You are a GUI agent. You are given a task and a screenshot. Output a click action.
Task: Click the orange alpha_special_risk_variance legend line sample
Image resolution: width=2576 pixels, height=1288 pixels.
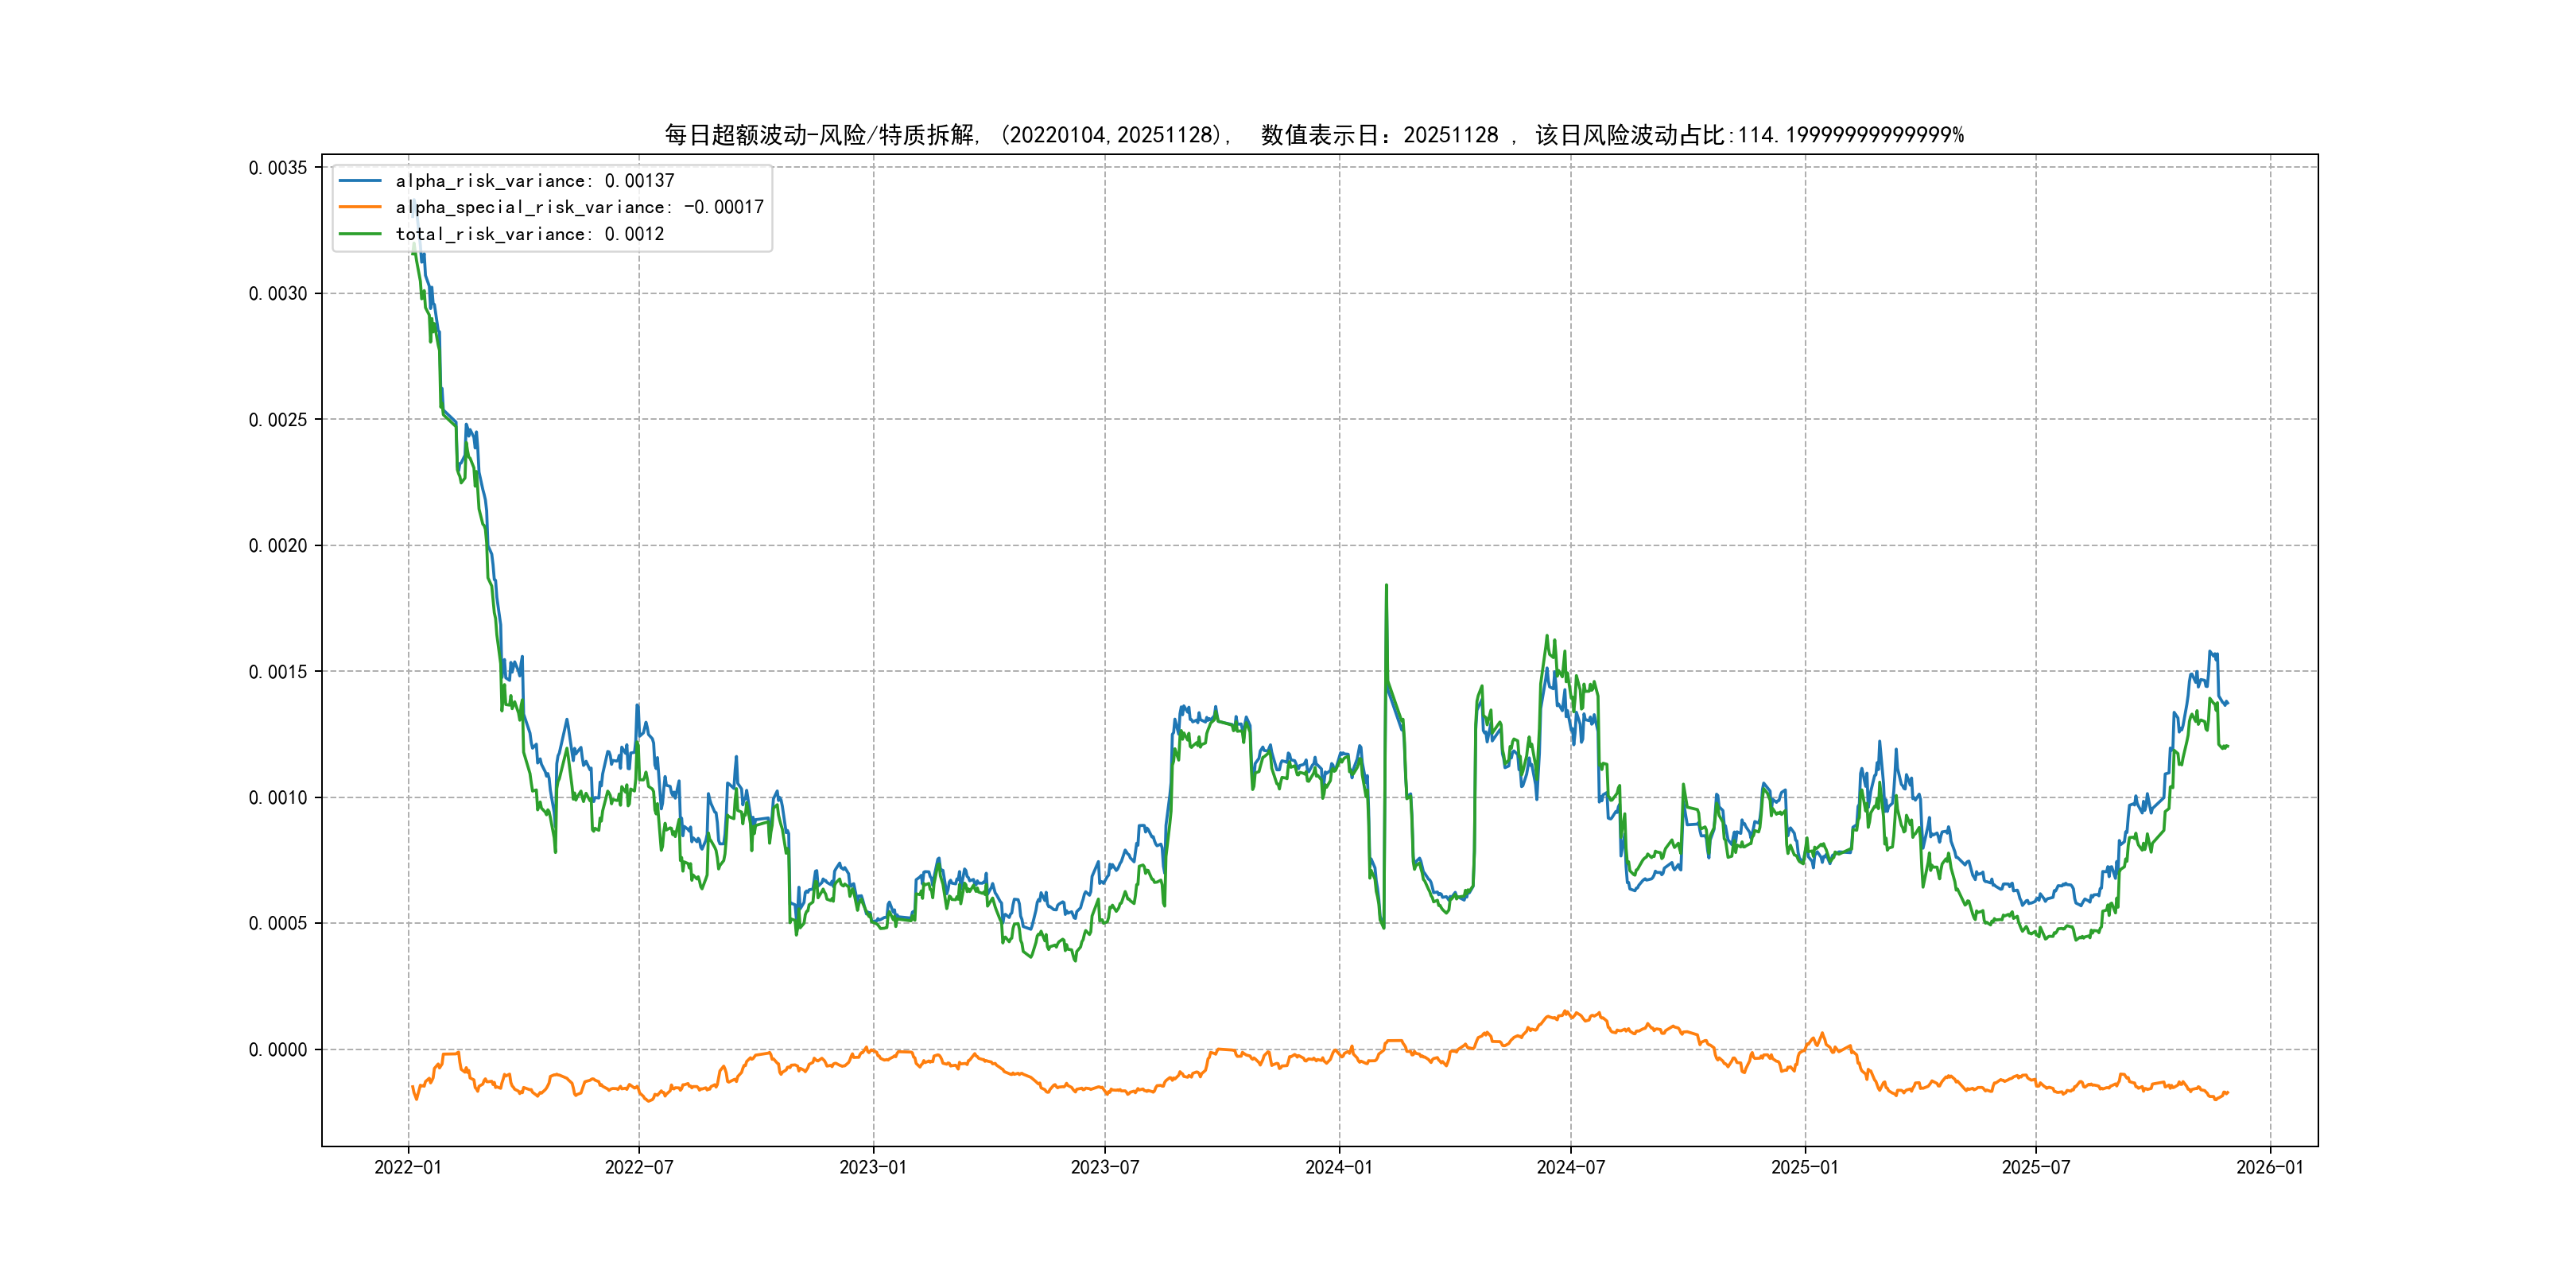click(360, 207)
